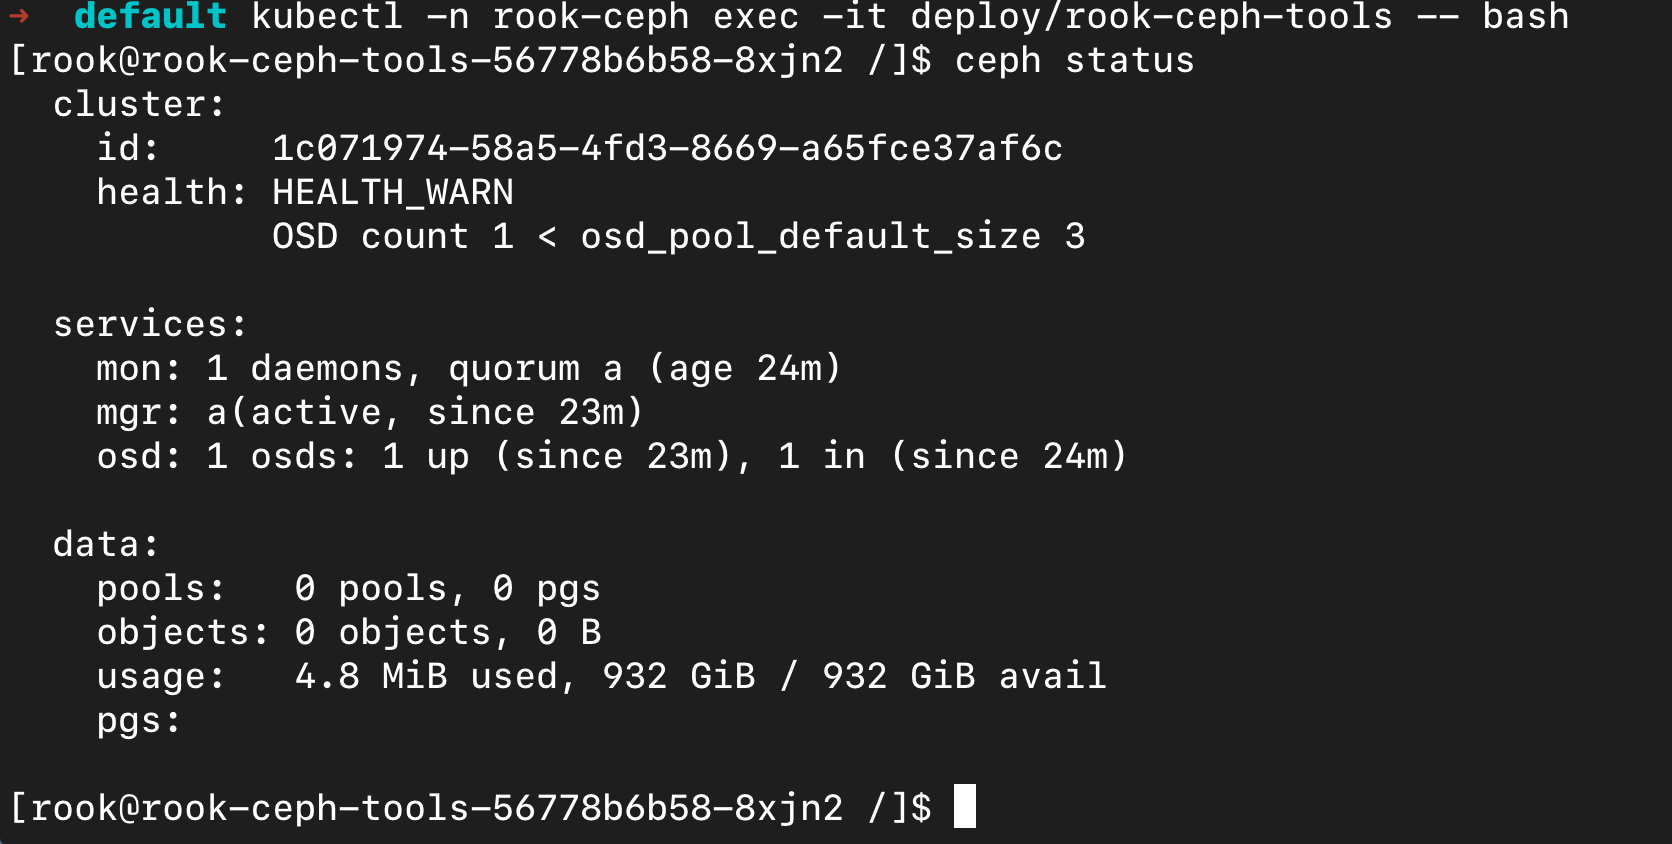Screen dimensions: 1672x844
Task: Click the "0 pools, 0 pgs" text
Action: tap(447, 589)
